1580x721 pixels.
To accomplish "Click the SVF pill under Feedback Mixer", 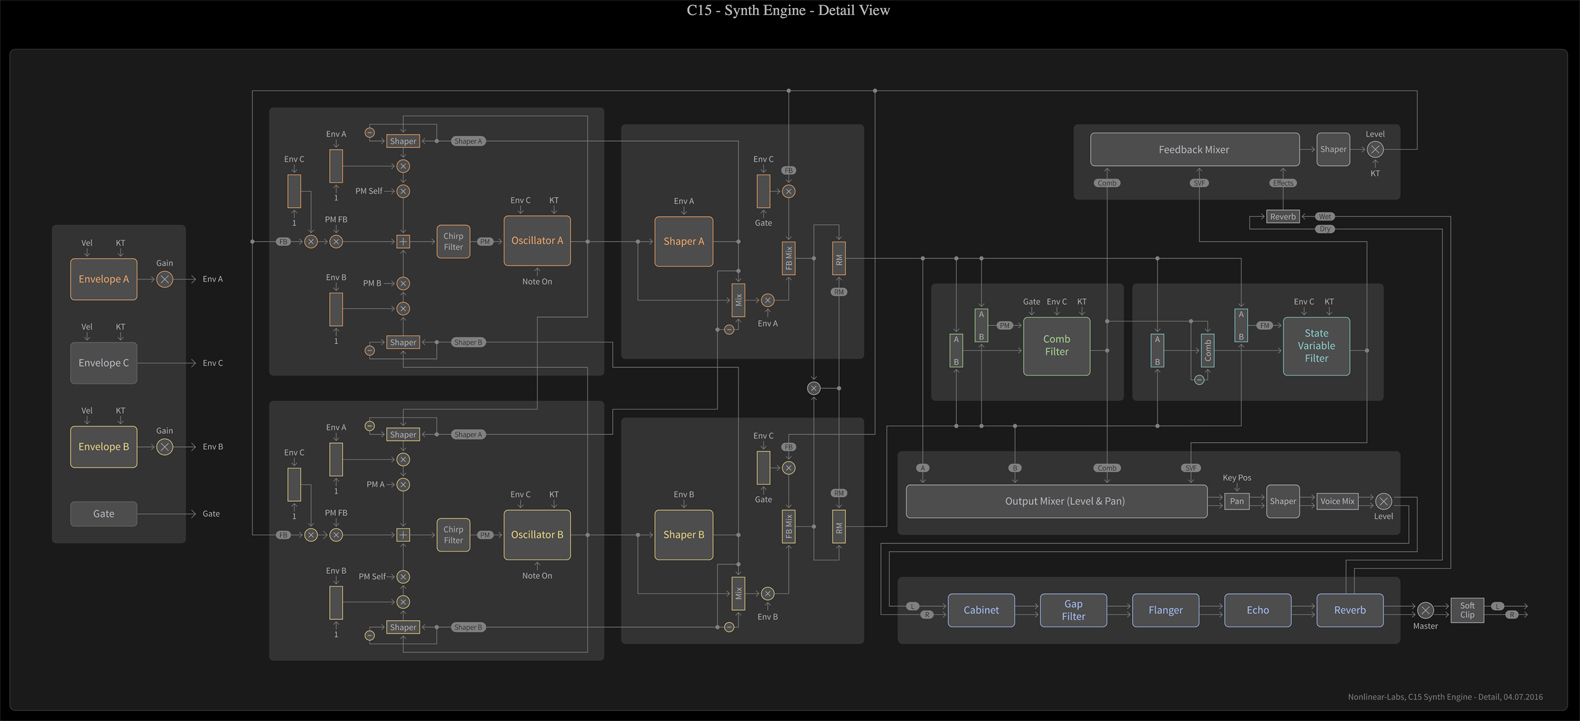I will click(x=1199, y=183).
